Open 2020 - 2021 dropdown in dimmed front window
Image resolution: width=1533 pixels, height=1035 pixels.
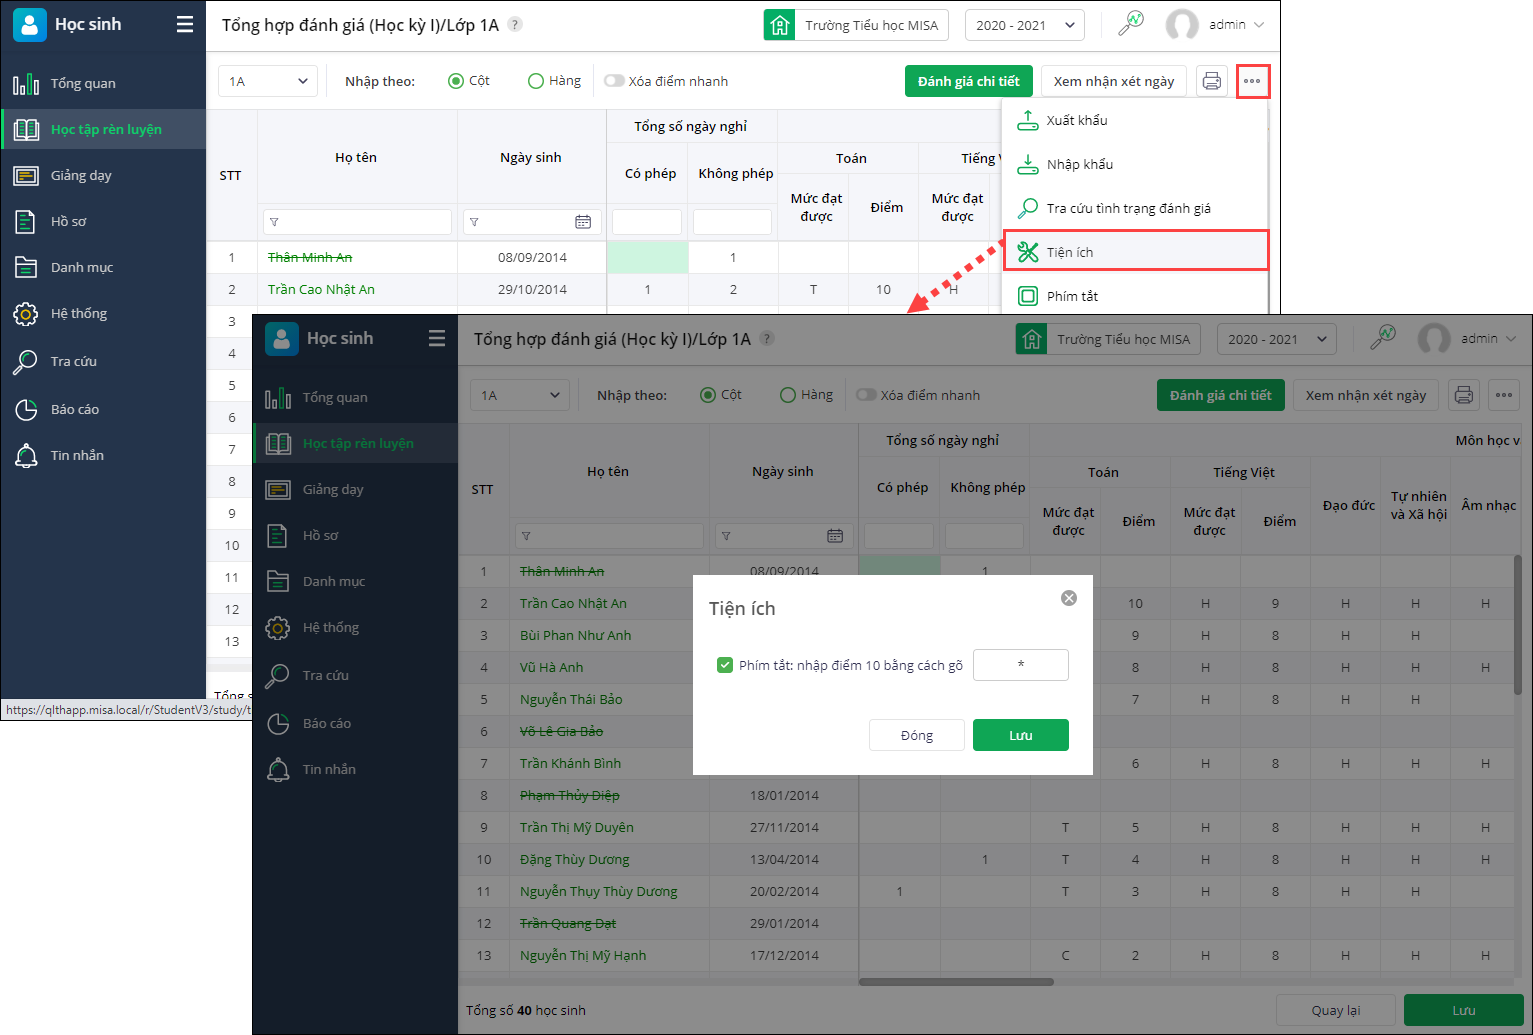1277,339
